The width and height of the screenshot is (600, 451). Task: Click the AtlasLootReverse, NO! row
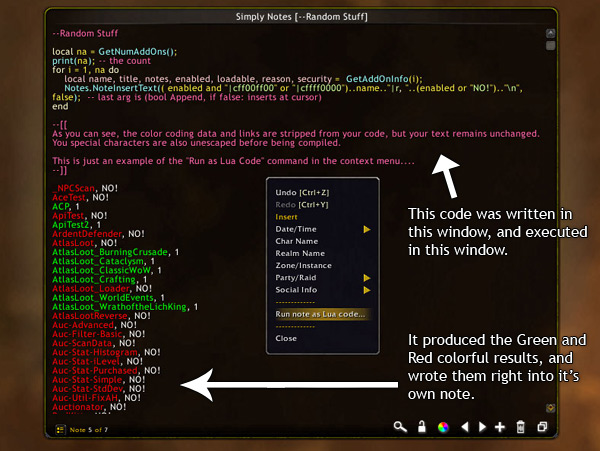[x=101, y=316]
